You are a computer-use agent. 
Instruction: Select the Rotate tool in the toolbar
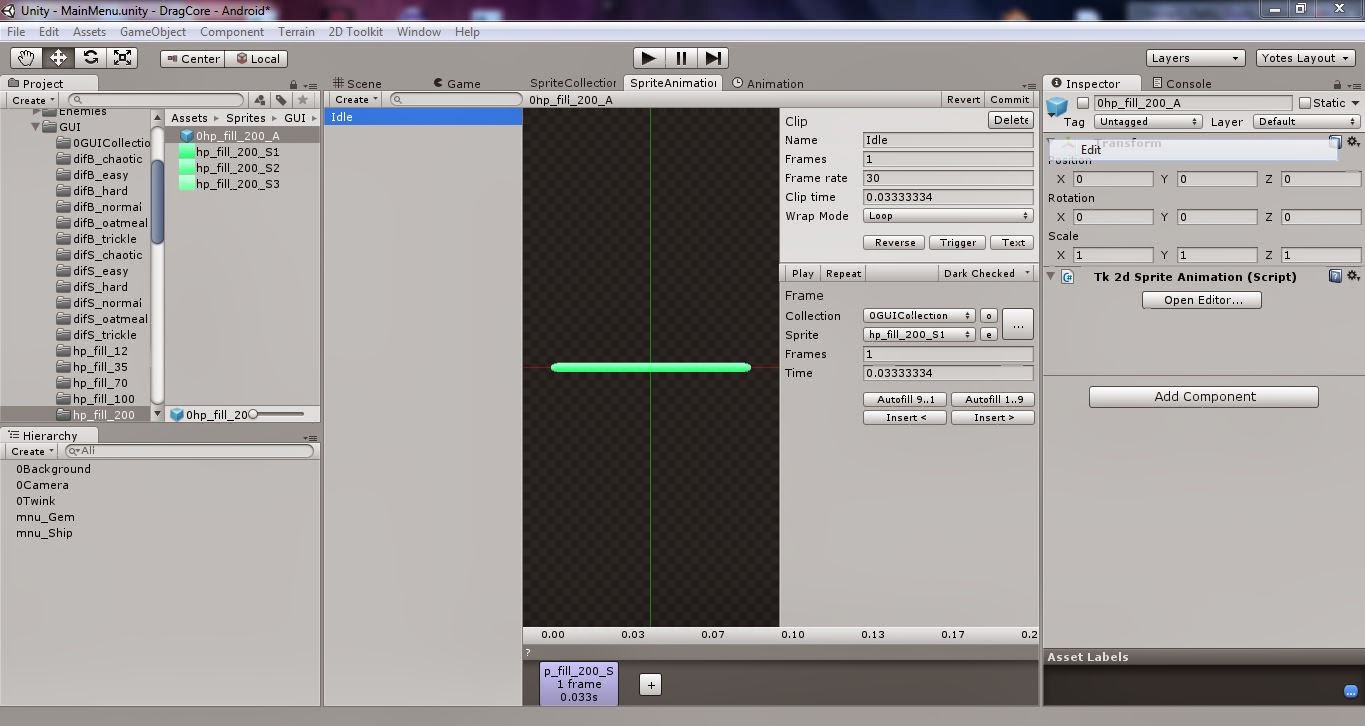(90, 58)
